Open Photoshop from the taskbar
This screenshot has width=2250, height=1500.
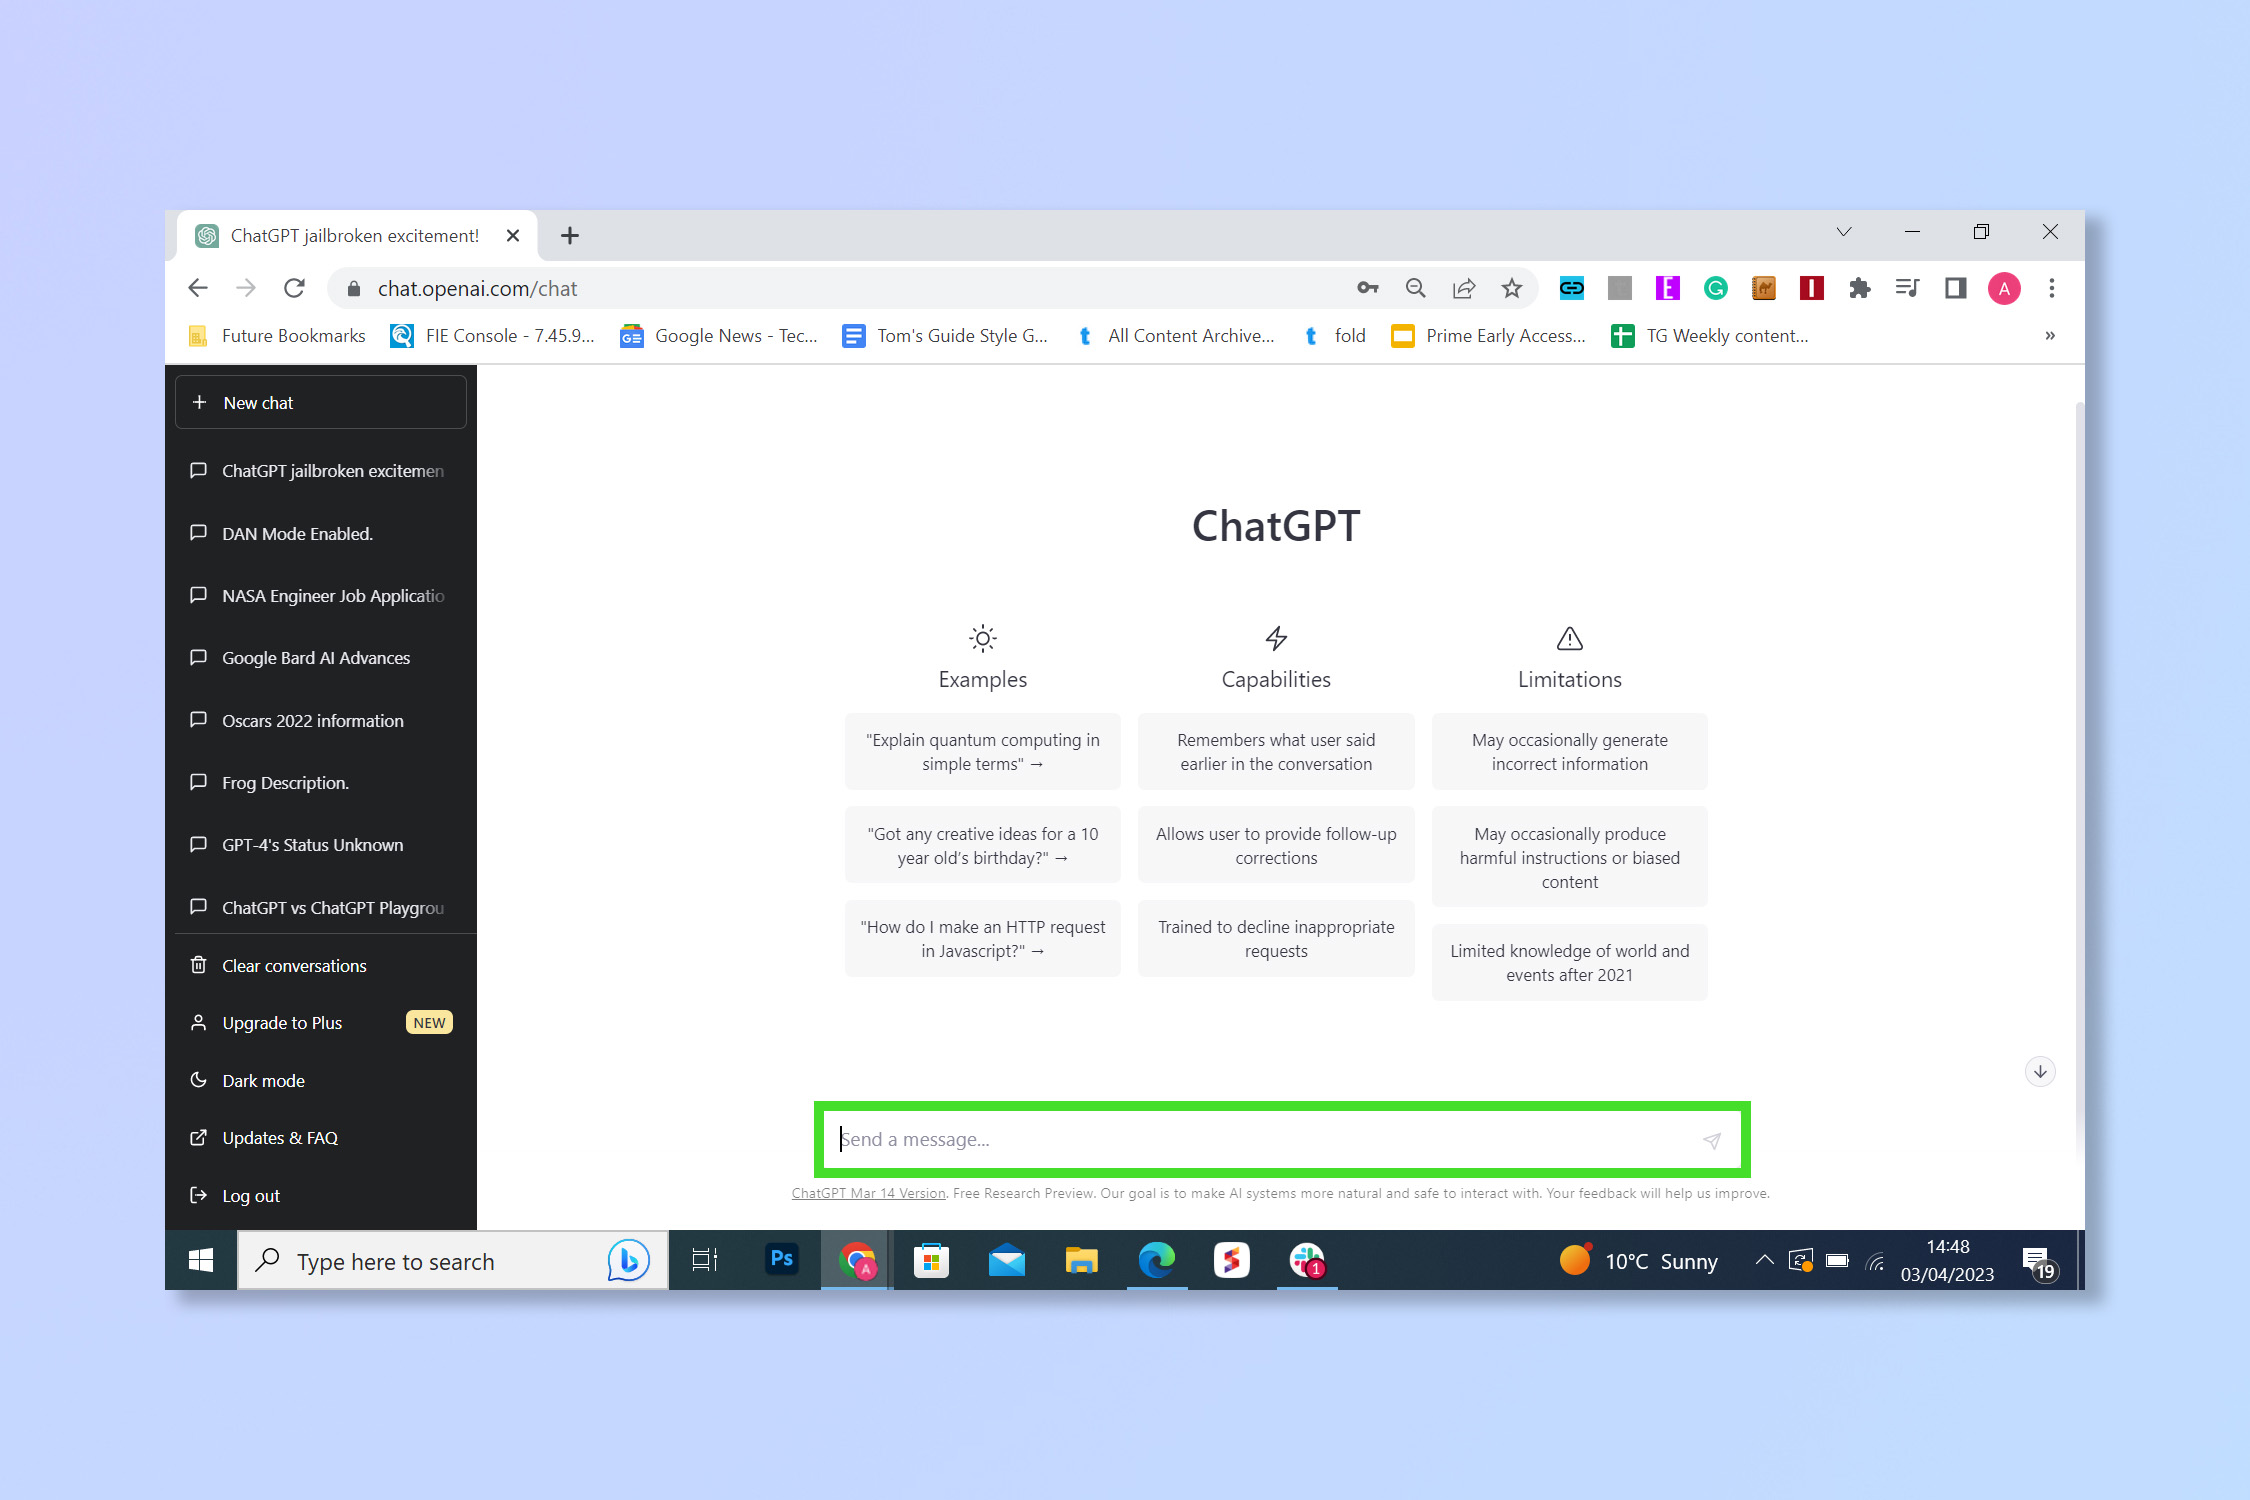pyautogui.click(x=780, y=1261)
